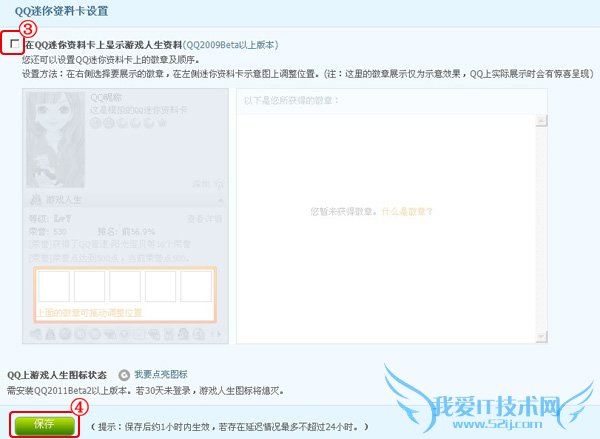
Task: Open the 我要点亮图标 link
Action: (161, 374)
